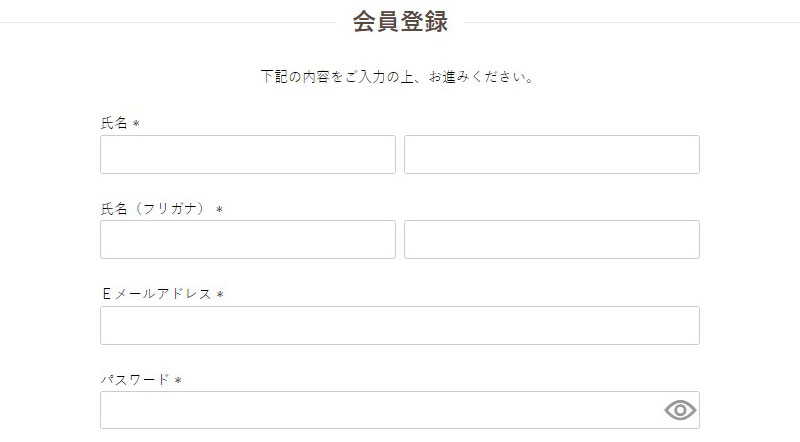Click the 氏名（フリガナ）label
This screenshot has height=442, width=800.
[x=154, y=209]
